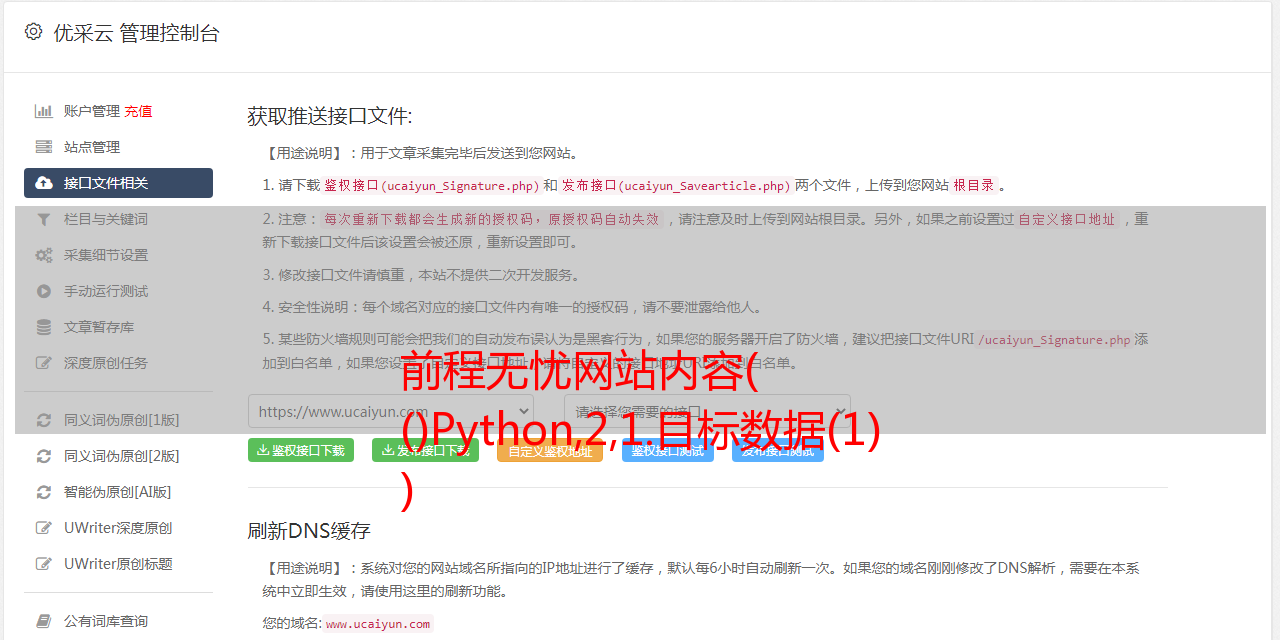The width and height of the screenshot is (1280, 640).
Task: Expand the https://www.ucaiyun.com domain dropdown
Action: click(x=391, y=411)
